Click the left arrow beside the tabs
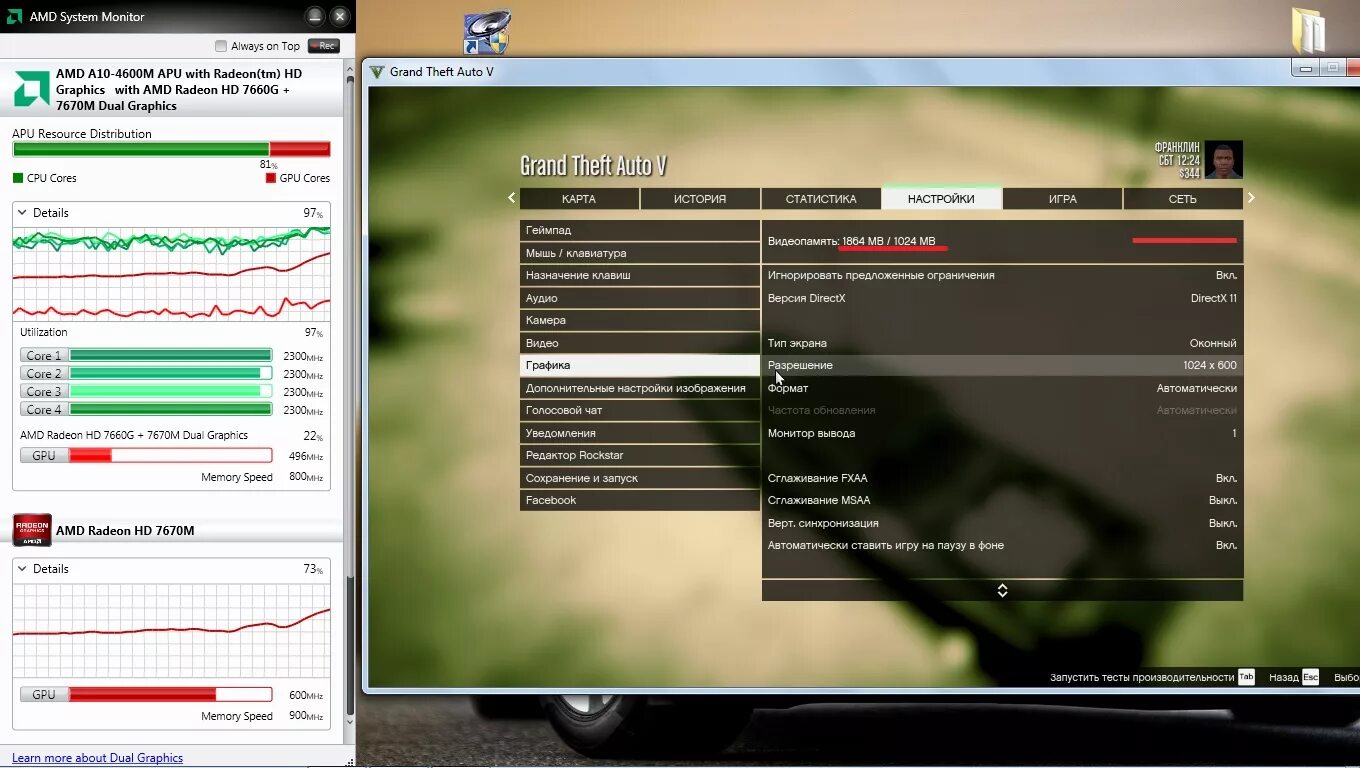Viewport: 1360px width, 768px height. tap(511, 198)
